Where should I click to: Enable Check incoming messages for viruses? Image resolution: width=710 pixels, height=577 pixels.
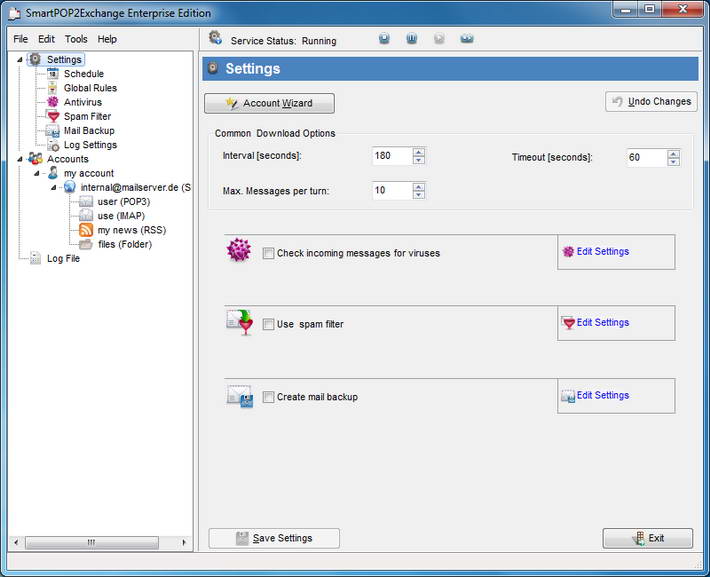[269, 253]
